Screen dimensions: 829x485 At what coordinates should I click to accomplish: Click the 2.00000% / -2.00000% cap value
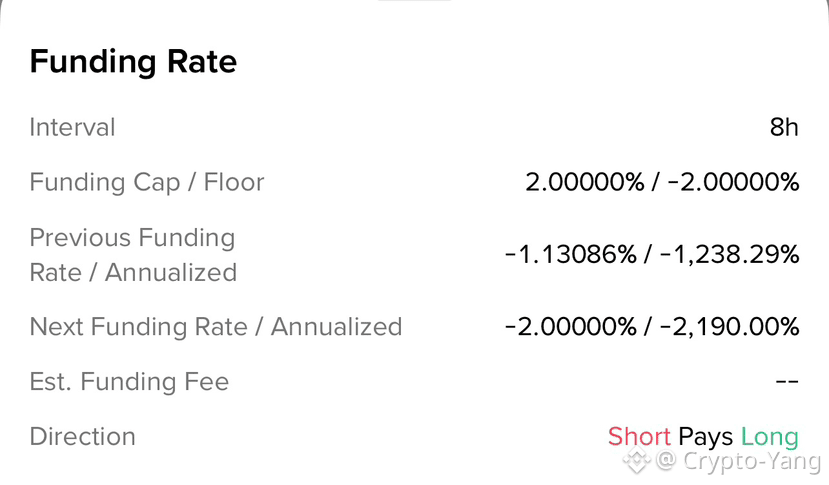(x=662, y=182)
